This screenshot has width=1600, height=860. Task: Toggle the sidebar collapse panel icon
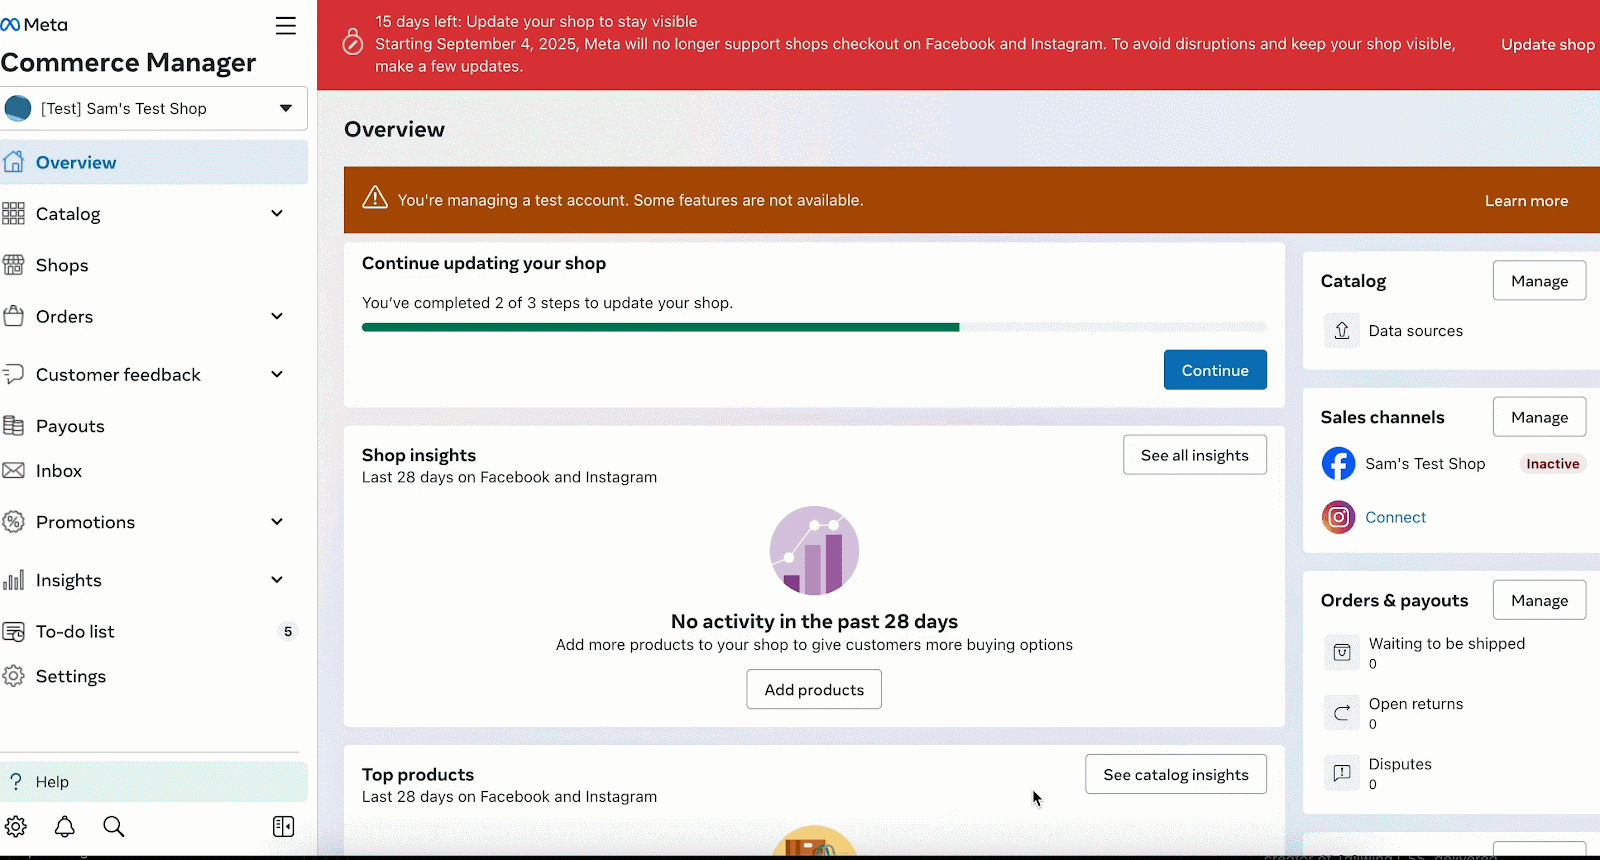[x=283, y=826]
